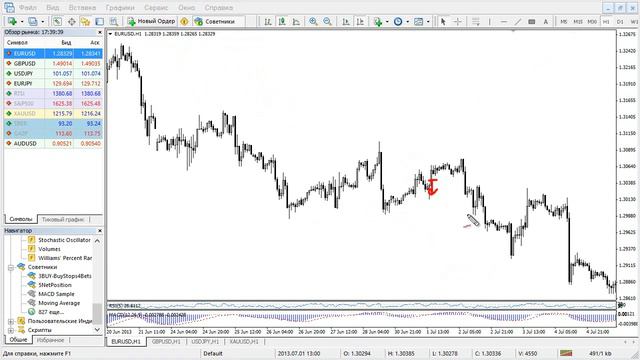Image resolution: width=640 pixels, height=360 pixels.
Task: Switch to H1 timeframe
Action: coord(606,22)
